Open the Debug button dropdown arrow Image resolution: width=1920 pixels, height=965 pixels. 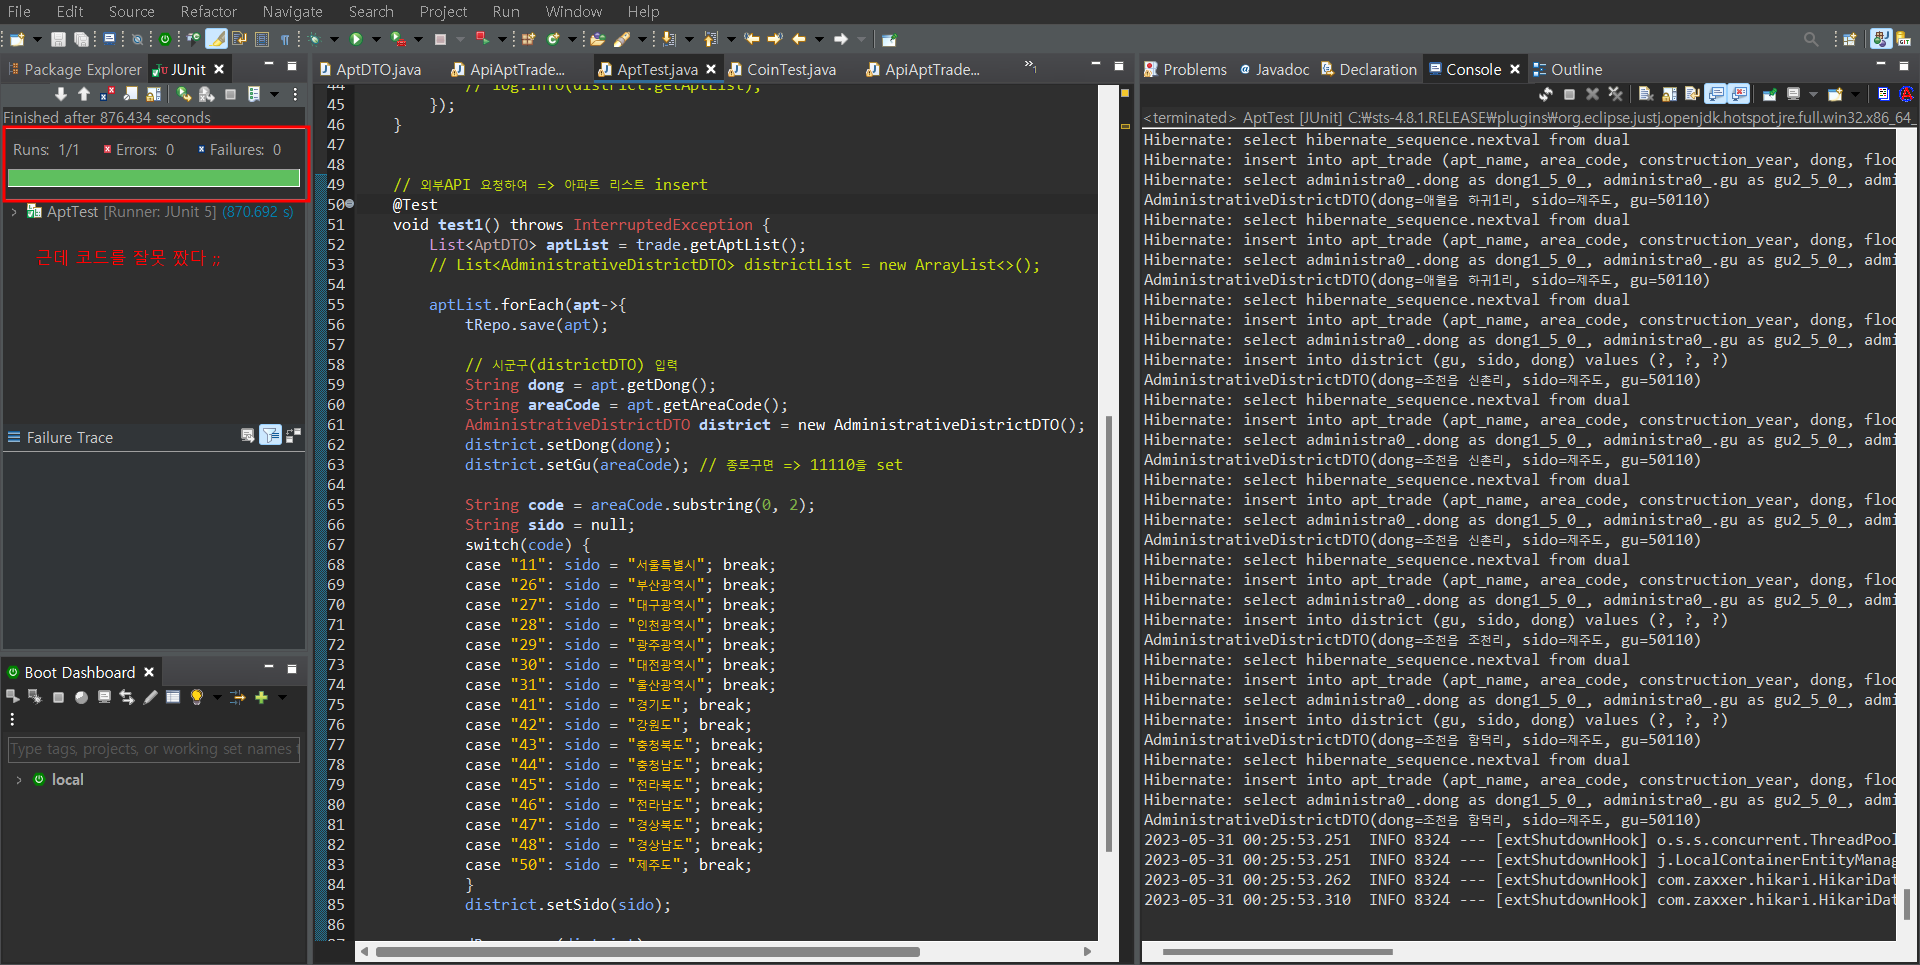tap(334, 39)
